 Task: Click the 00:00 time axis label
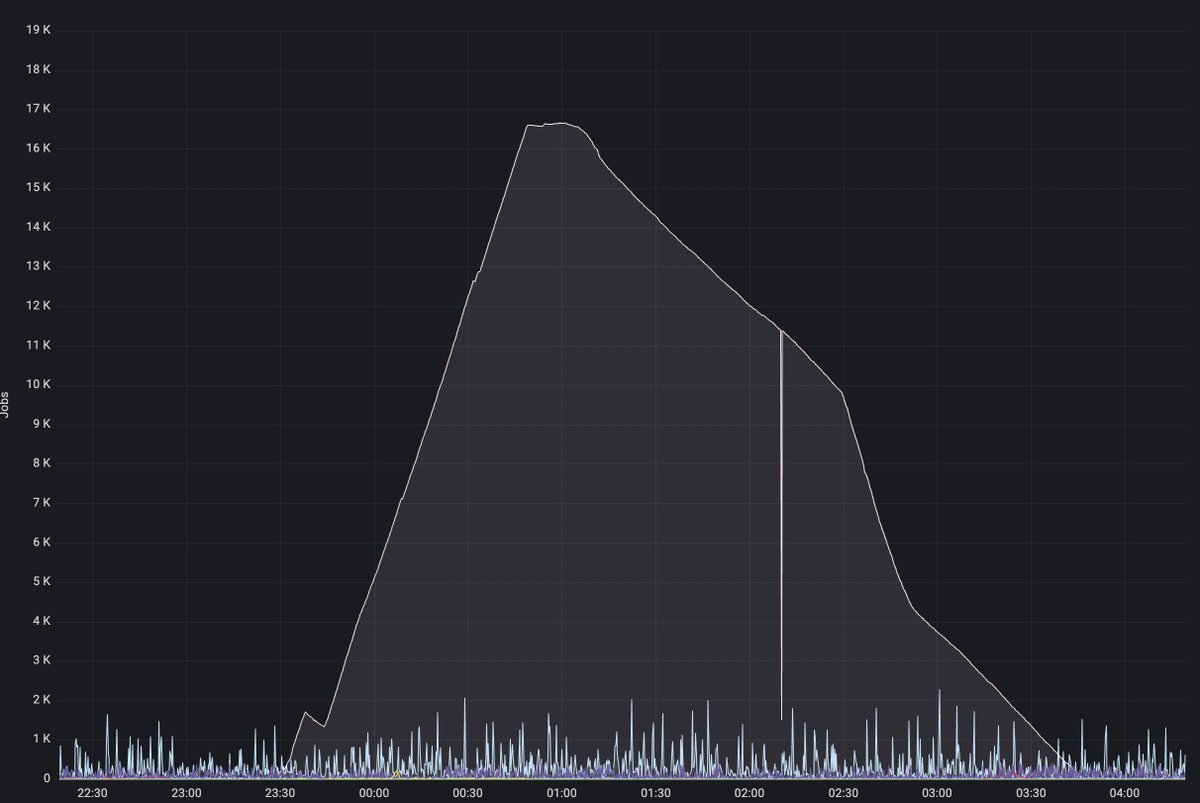[x=373, y=793]
